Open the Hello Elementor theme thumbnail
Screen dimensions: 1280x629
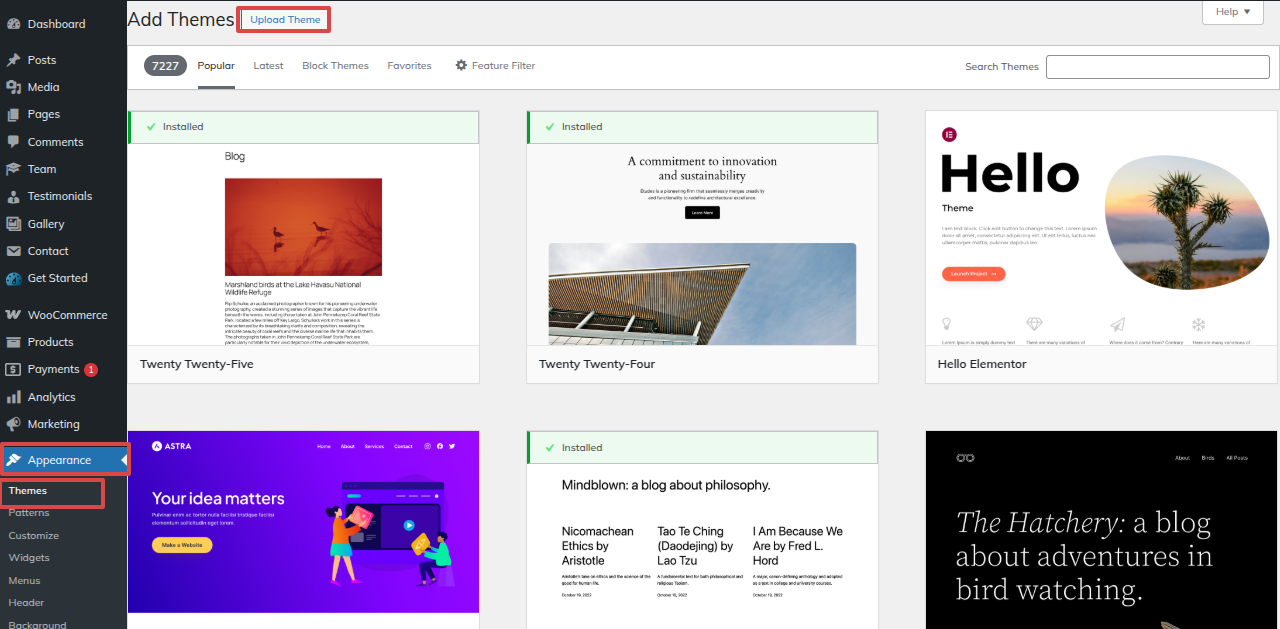pos(1101,228)
